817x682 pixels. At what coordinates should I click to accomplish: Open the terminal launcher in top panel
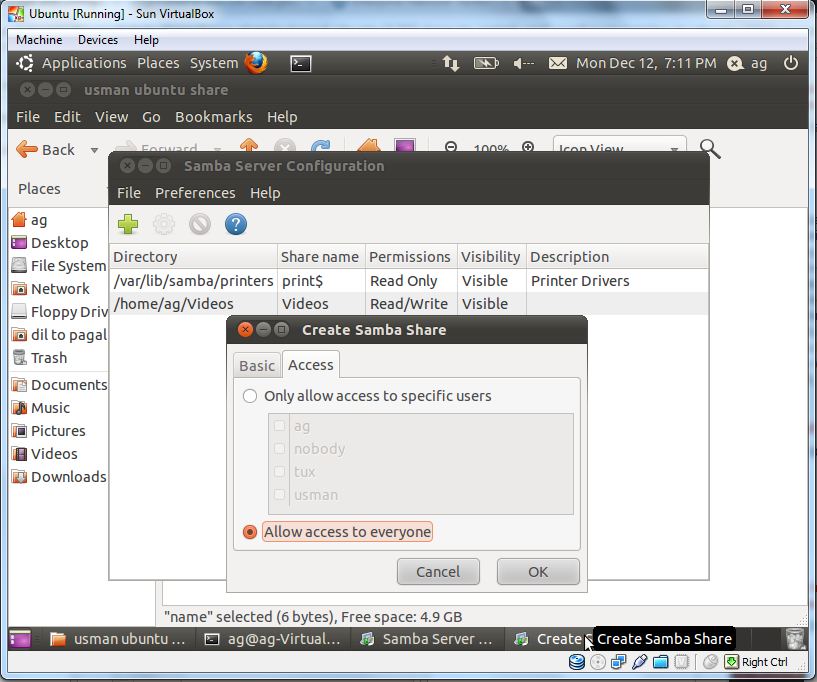[x=301, y=64]
